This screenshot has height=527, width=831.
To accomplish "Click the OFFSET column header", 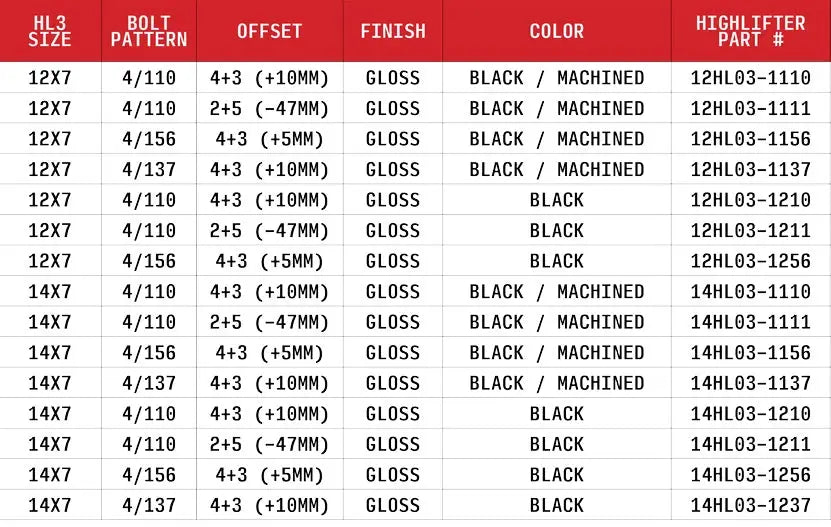I will (269, 31).
